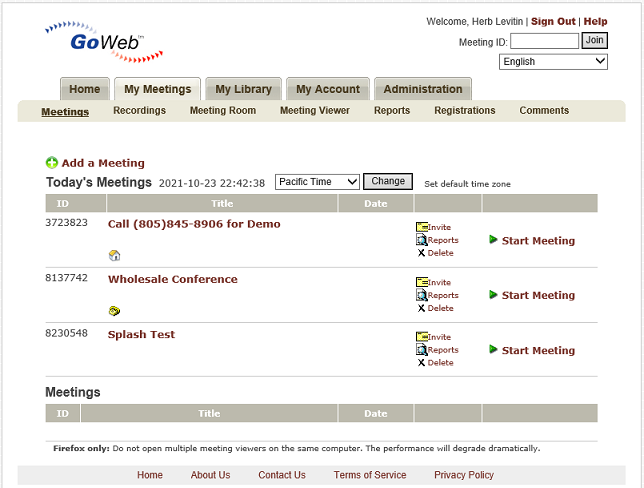Click Reports icon for Wholesale Conference
Viewport: 644px width, 488px height.
(x=421, y=296)
